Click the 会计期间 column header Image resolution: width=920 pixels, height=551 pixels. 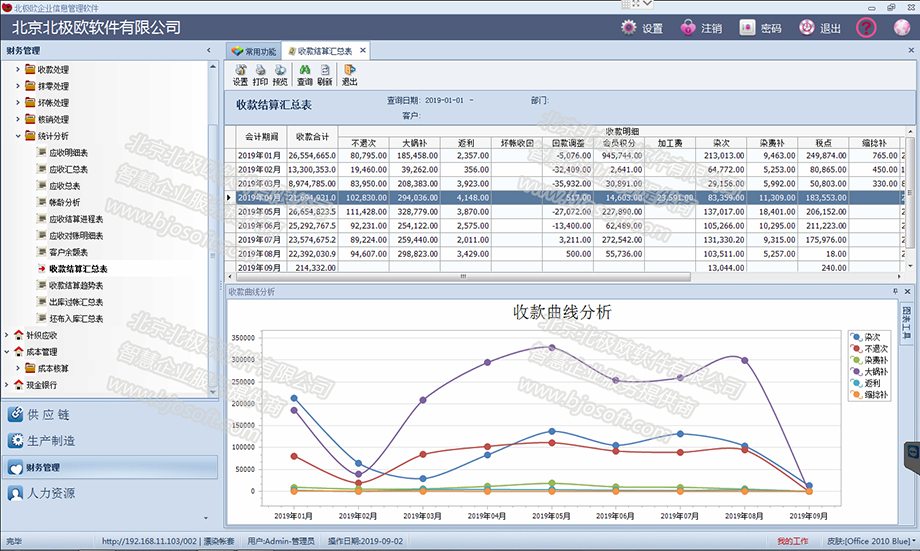pyautogui.click(x=261, y=137)
